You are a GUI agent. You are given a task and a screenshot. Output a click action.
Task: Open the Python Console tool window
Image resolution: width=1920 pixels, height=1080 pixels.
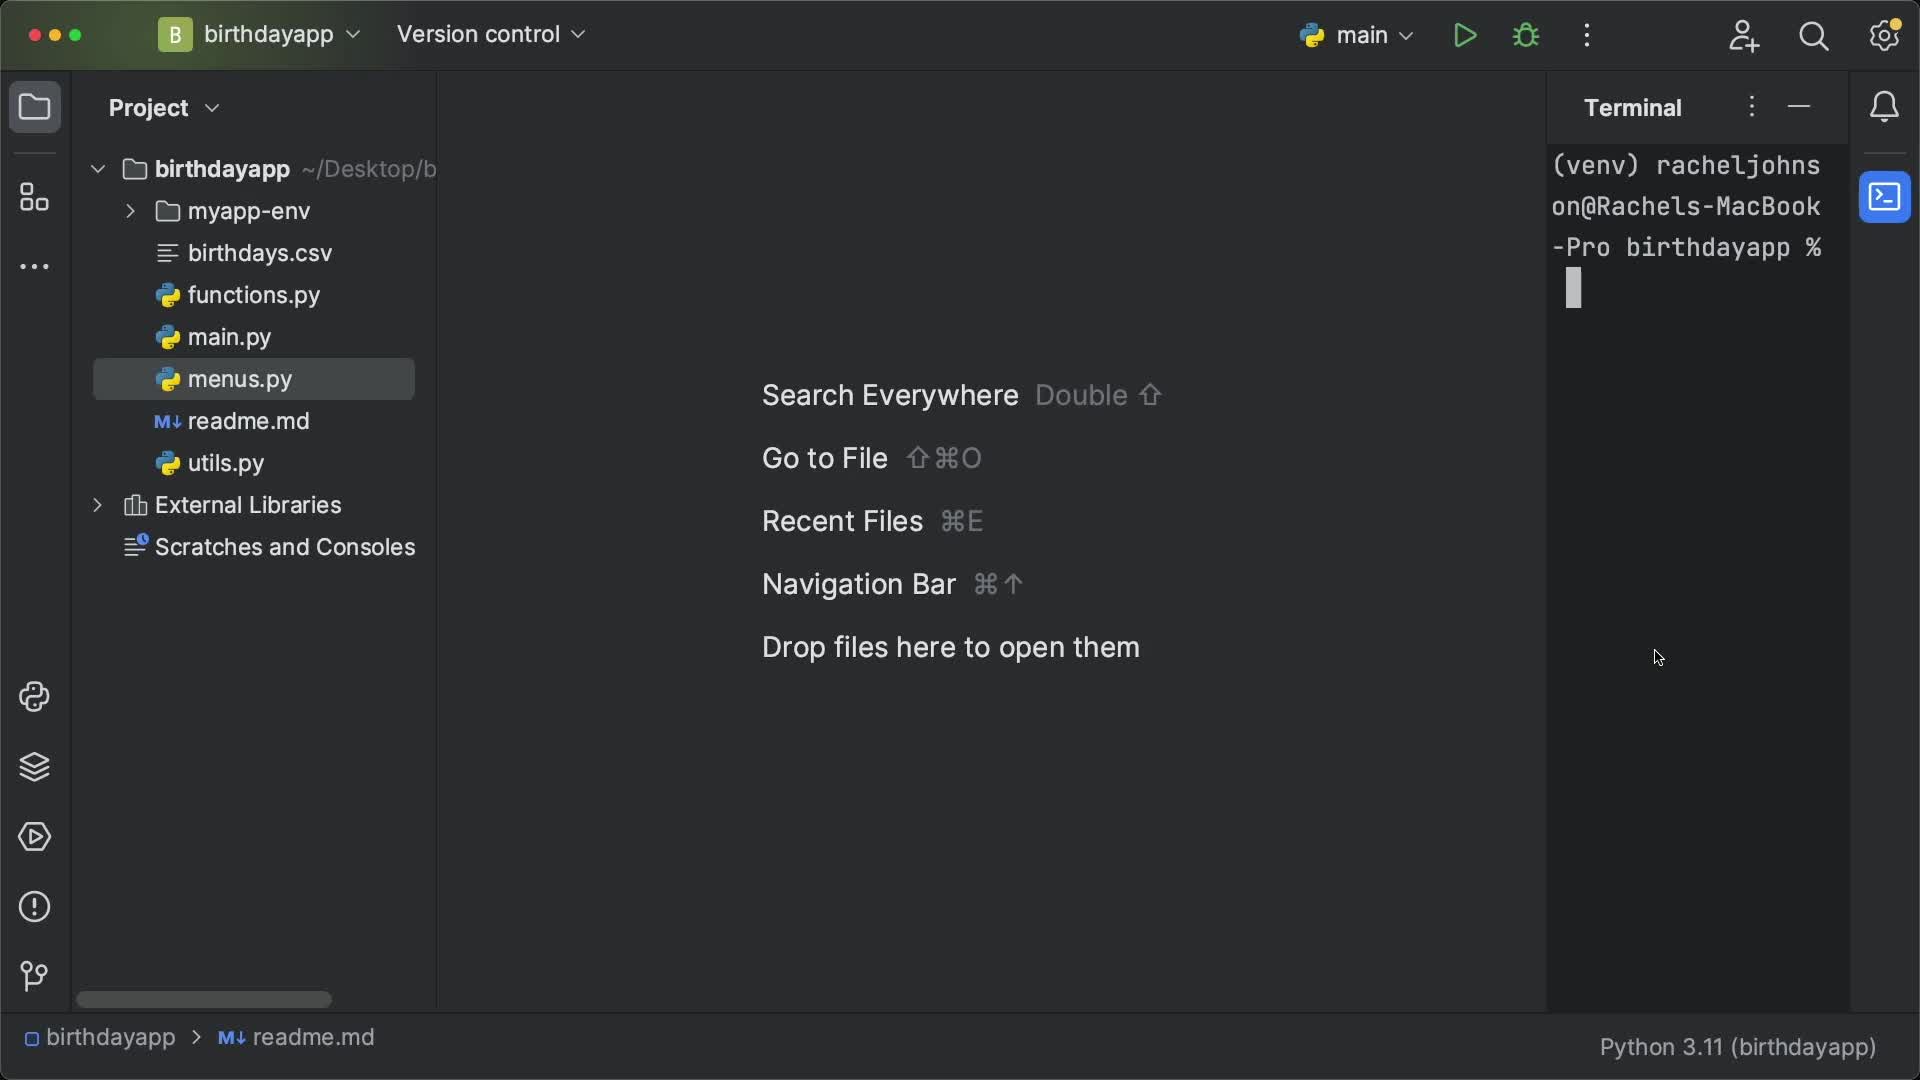click(36, 697)
